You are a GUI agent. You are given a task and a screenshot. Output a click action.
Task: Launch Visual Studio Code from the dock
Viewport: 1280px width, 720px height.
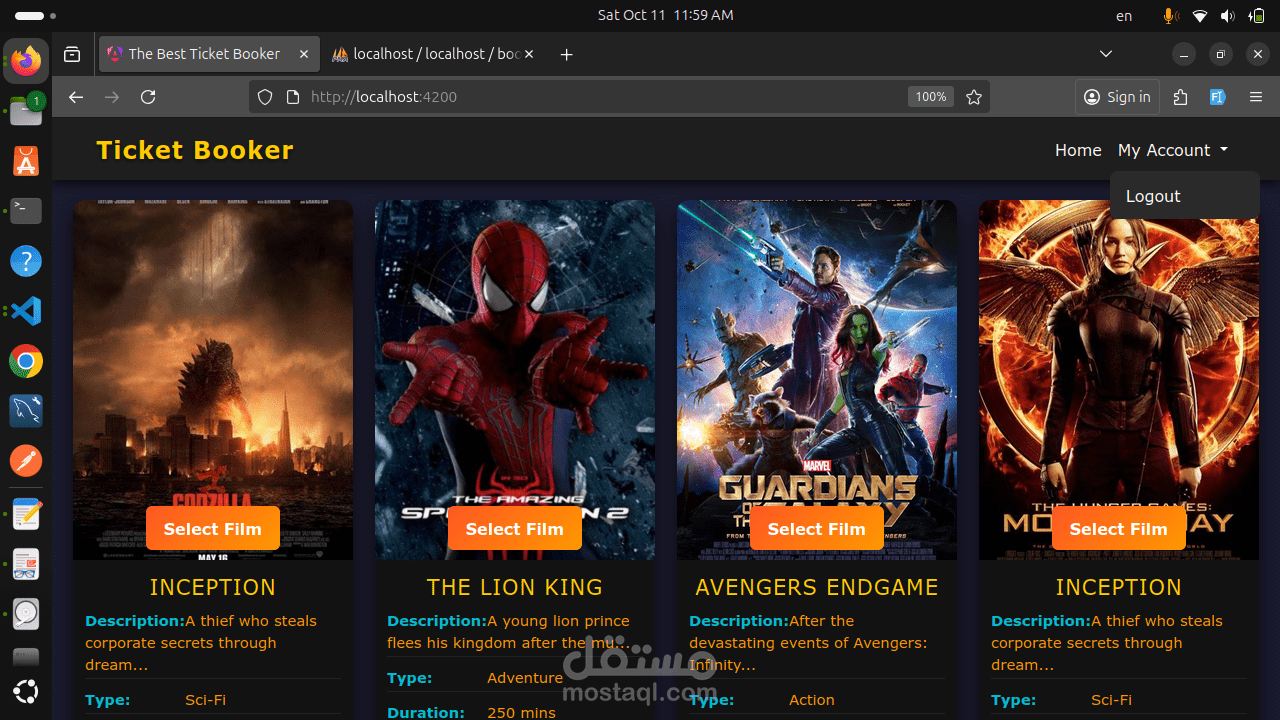(x=26, y=311)
